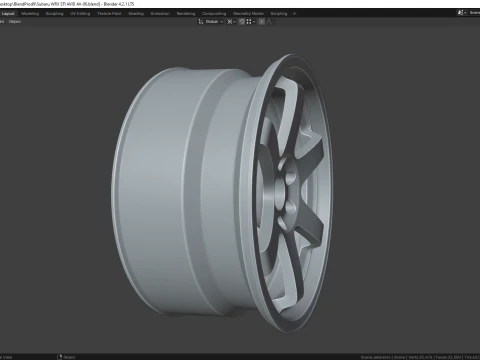Open the Global transform orientation dropdown
480x360 pixels.
(x=211, y=22)
